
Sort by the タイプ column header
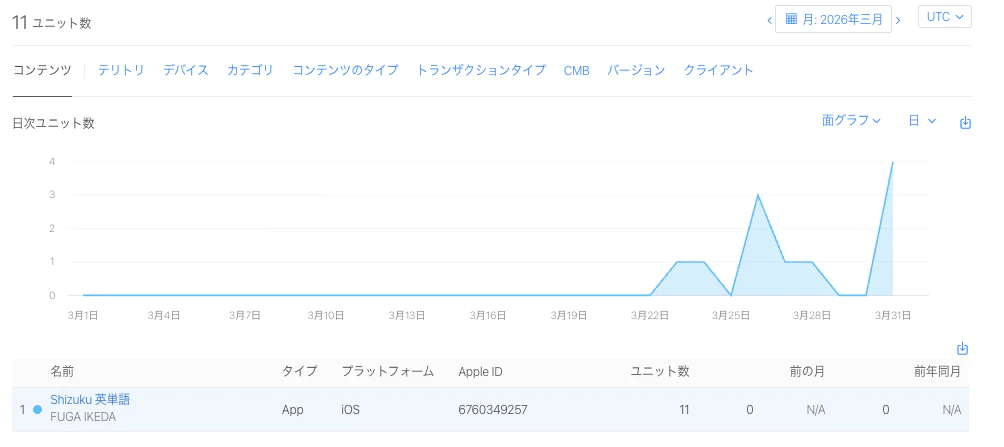tap(300, 371)
